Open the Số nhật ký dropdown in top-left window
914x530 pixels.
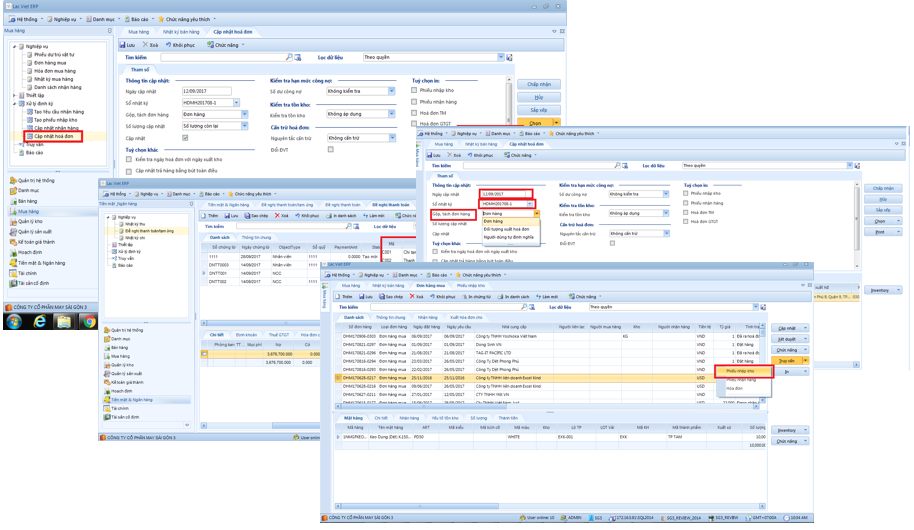[236, 103]
